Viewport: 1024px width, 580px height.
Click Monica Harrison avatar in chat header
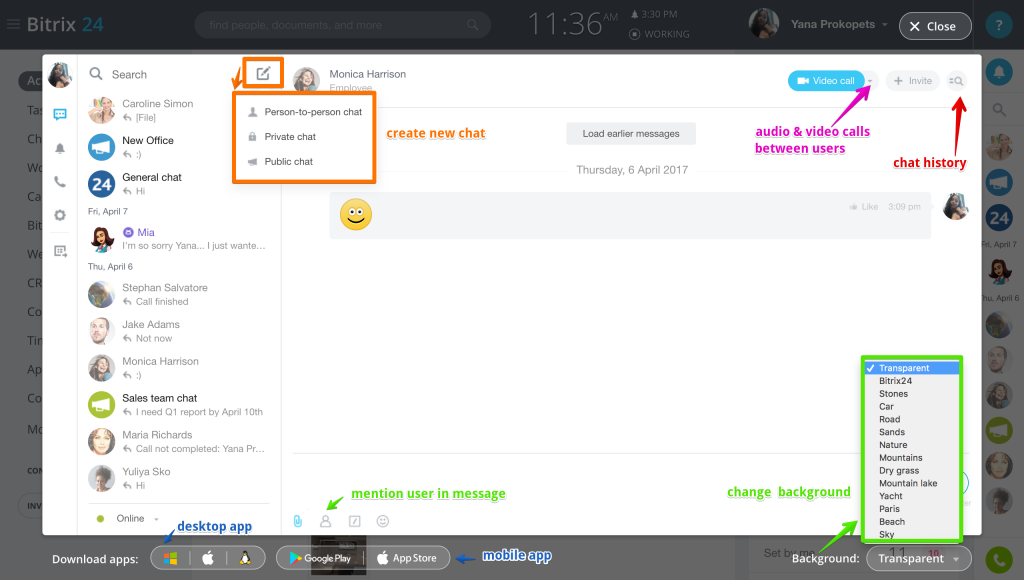pos(306,80)
